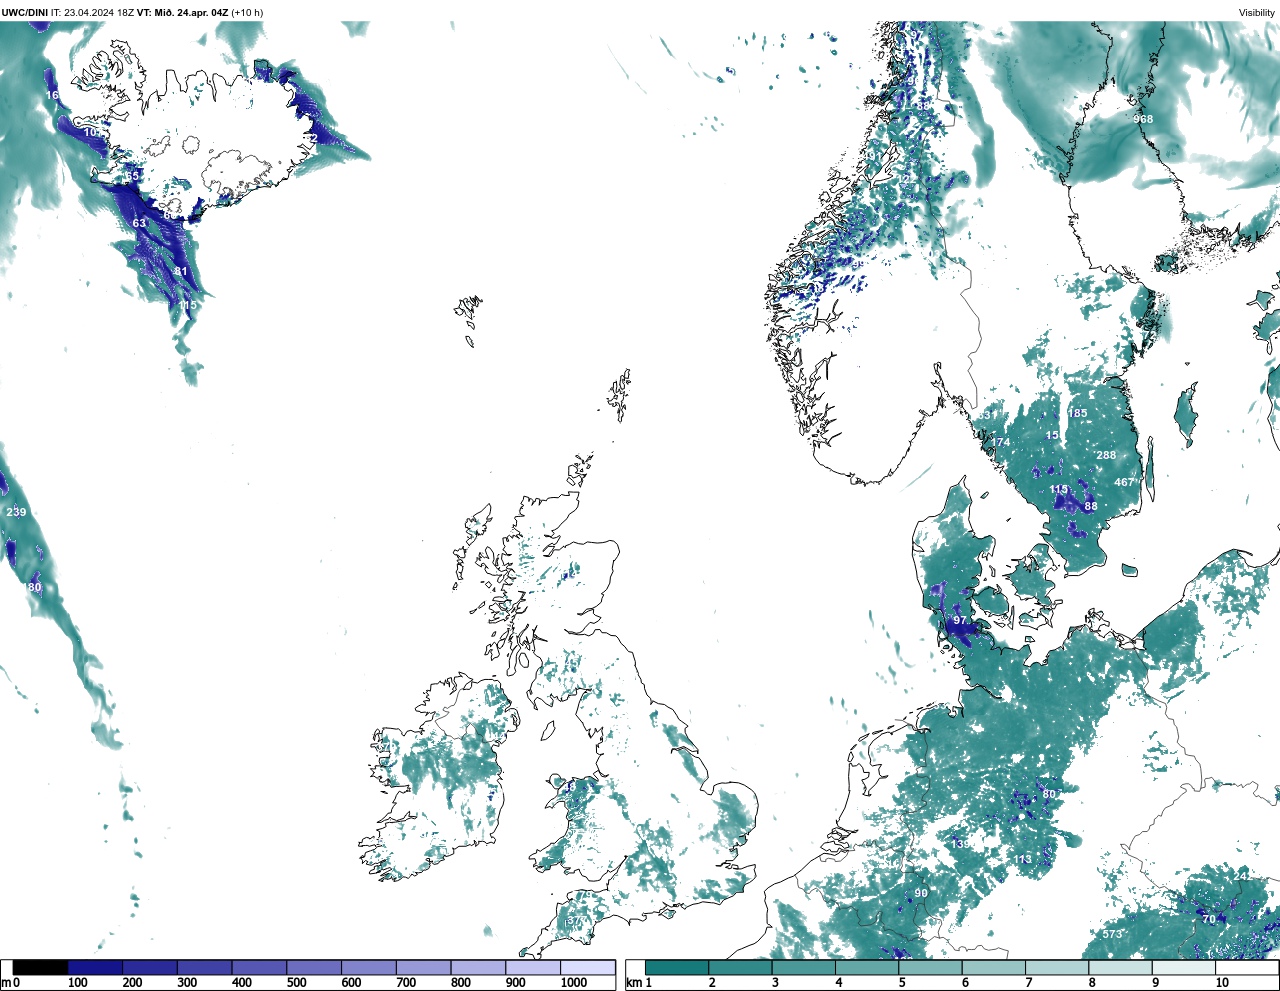The image size is (1280, 991).
Task: Pick the 7–8 km legend swatch
Action: click(x=1056, y=968)
